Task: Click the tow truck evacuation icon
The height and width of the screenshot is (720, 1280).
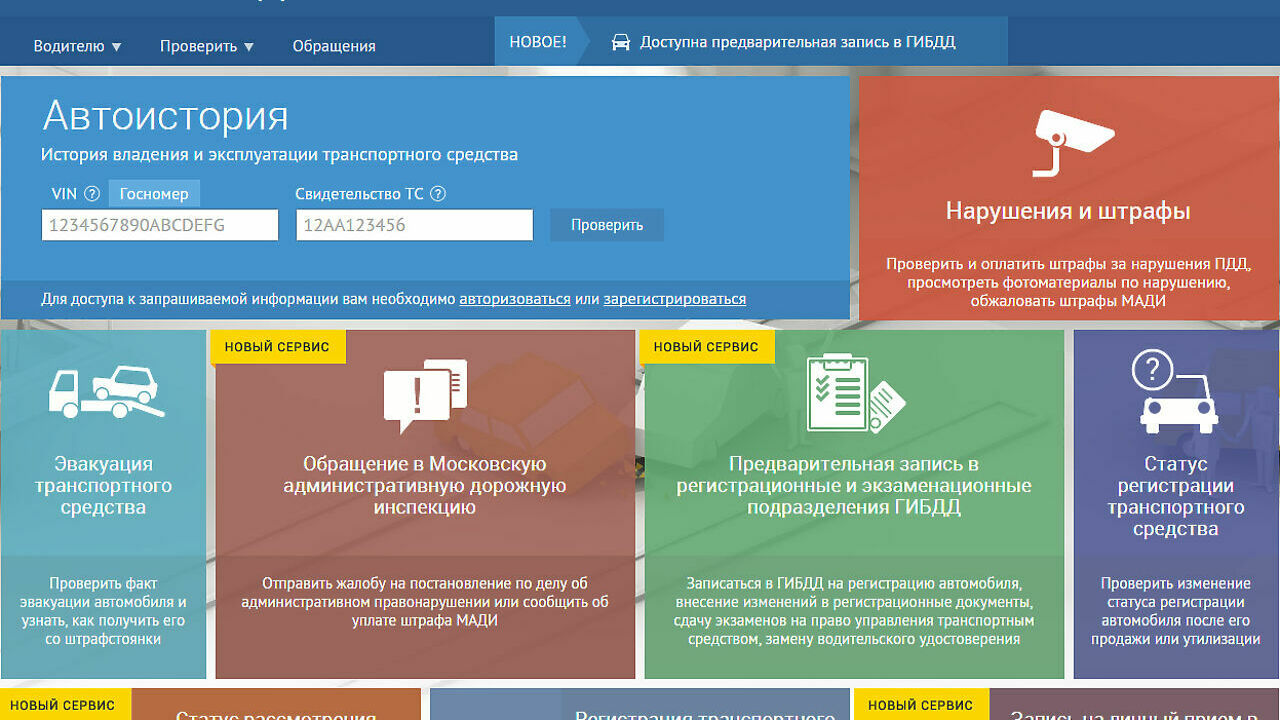Action: 107,393
